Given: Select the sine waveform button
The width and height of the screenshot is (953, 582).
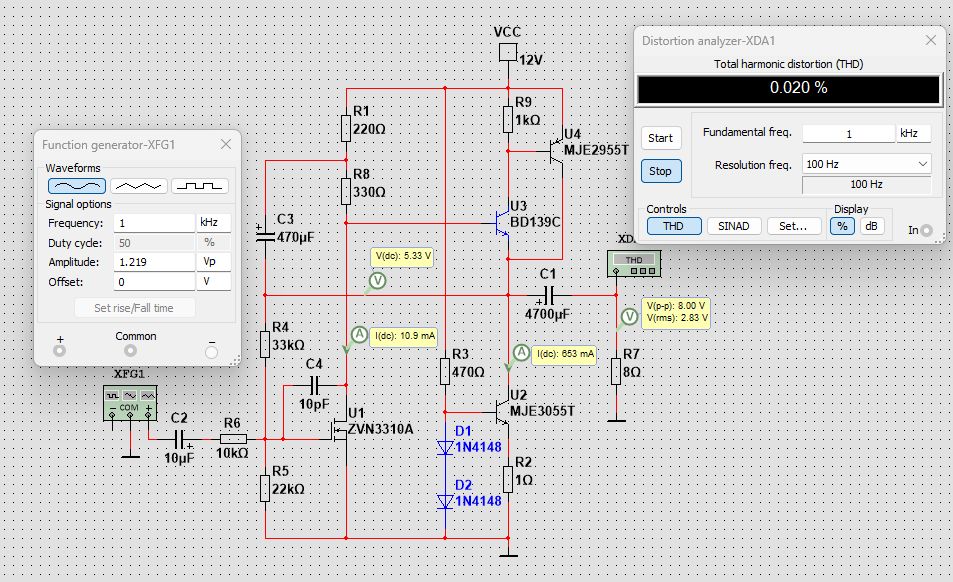Looking at the screenshot, I should click(x=77, y=185).
